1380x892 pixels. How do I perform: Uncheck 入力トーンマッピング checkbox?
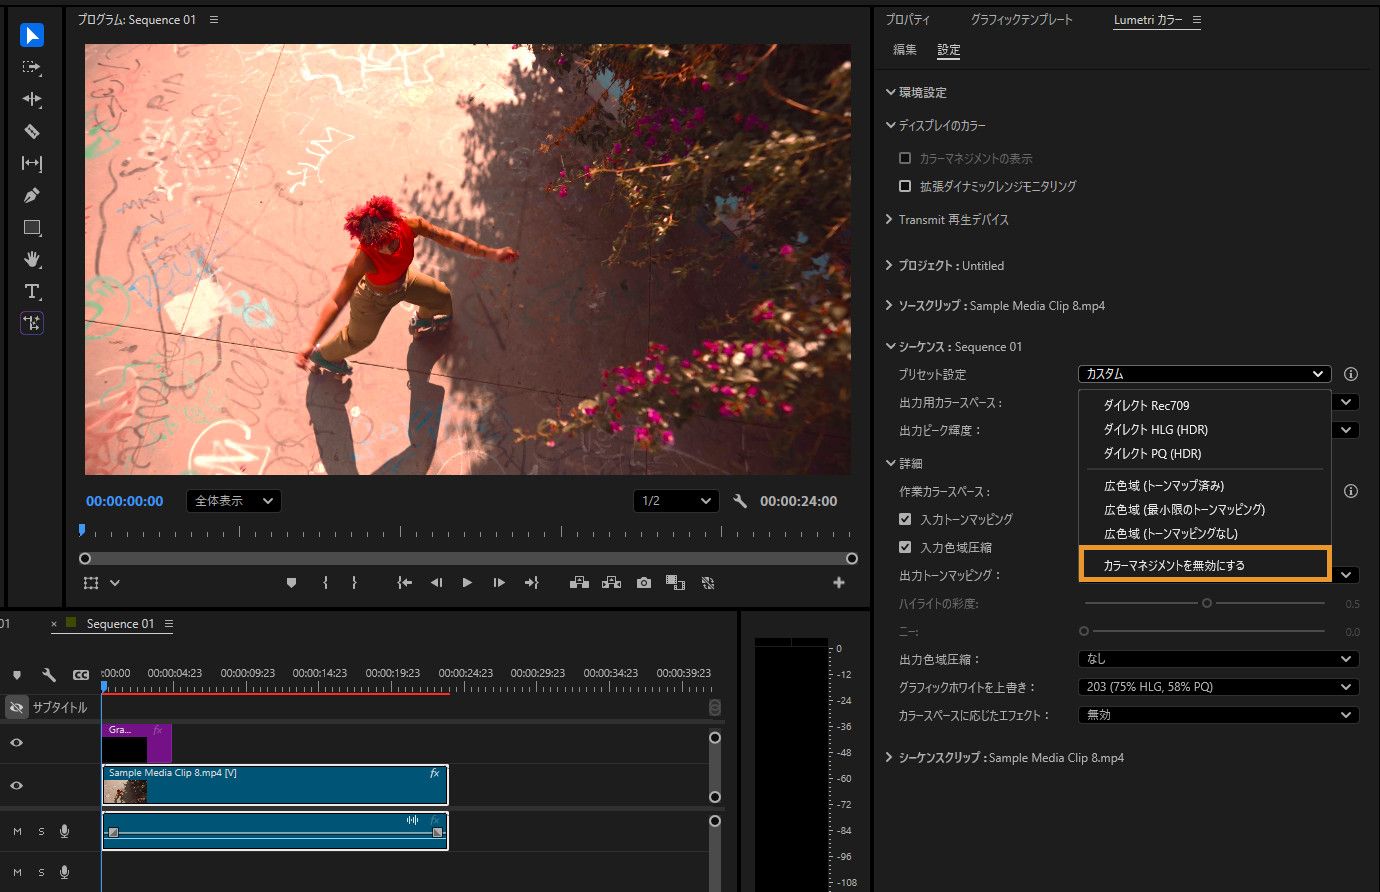[x=905, y=519]
